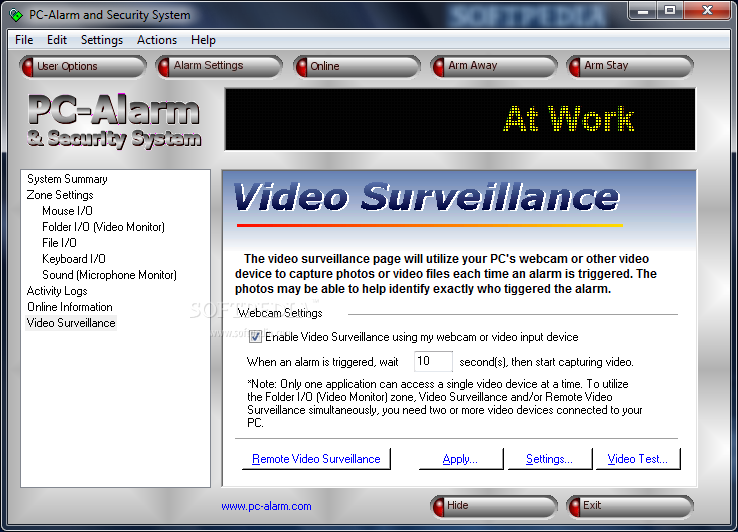Click the At Work LED status display

click(460, 119)
